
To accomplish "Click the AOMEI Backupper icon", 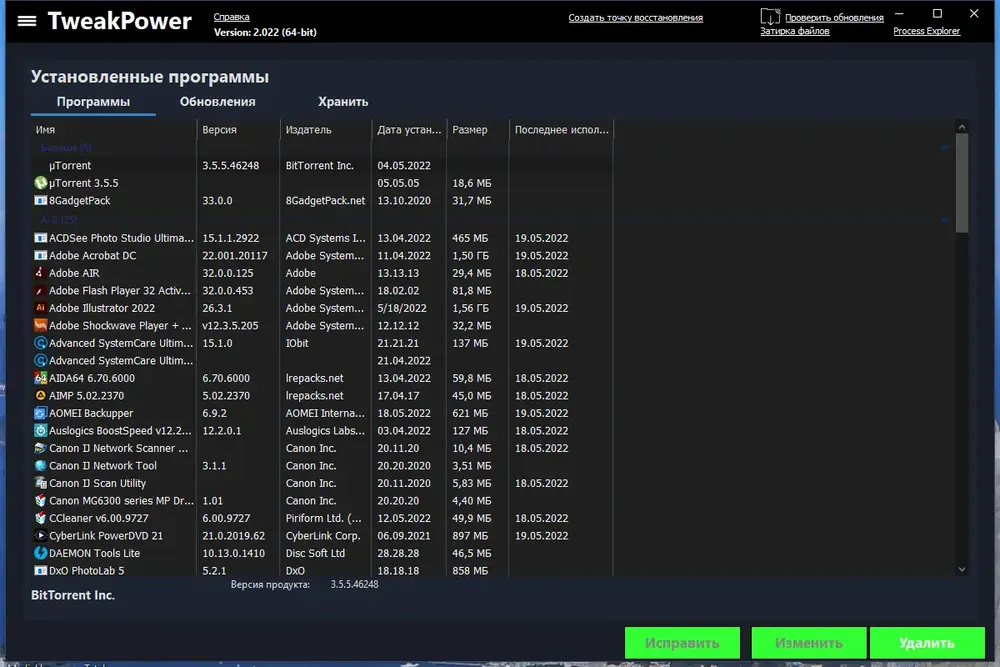I will click(x=40, y=413).
